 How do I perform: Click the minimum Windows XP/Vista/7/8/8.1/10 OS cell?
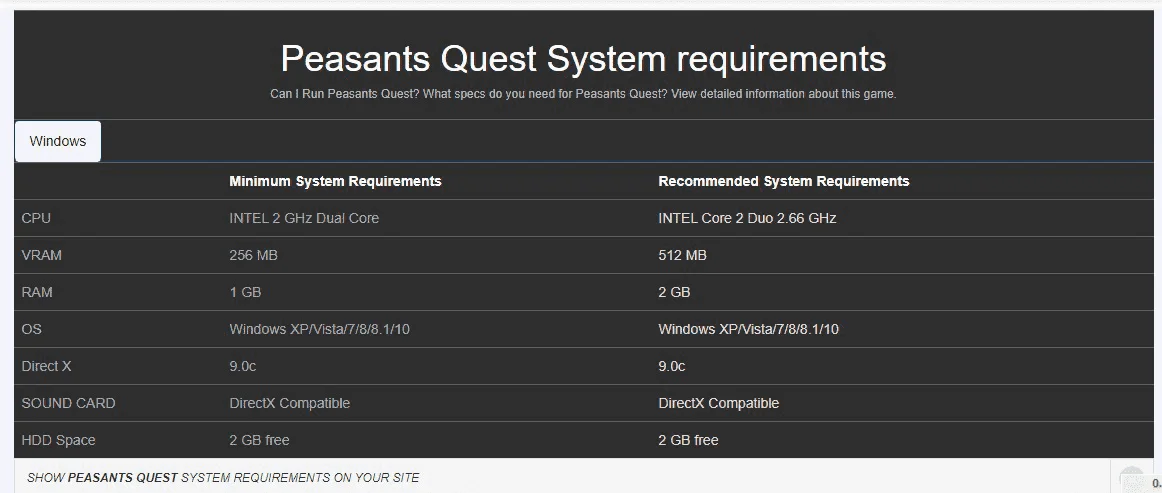pos(319,329)
